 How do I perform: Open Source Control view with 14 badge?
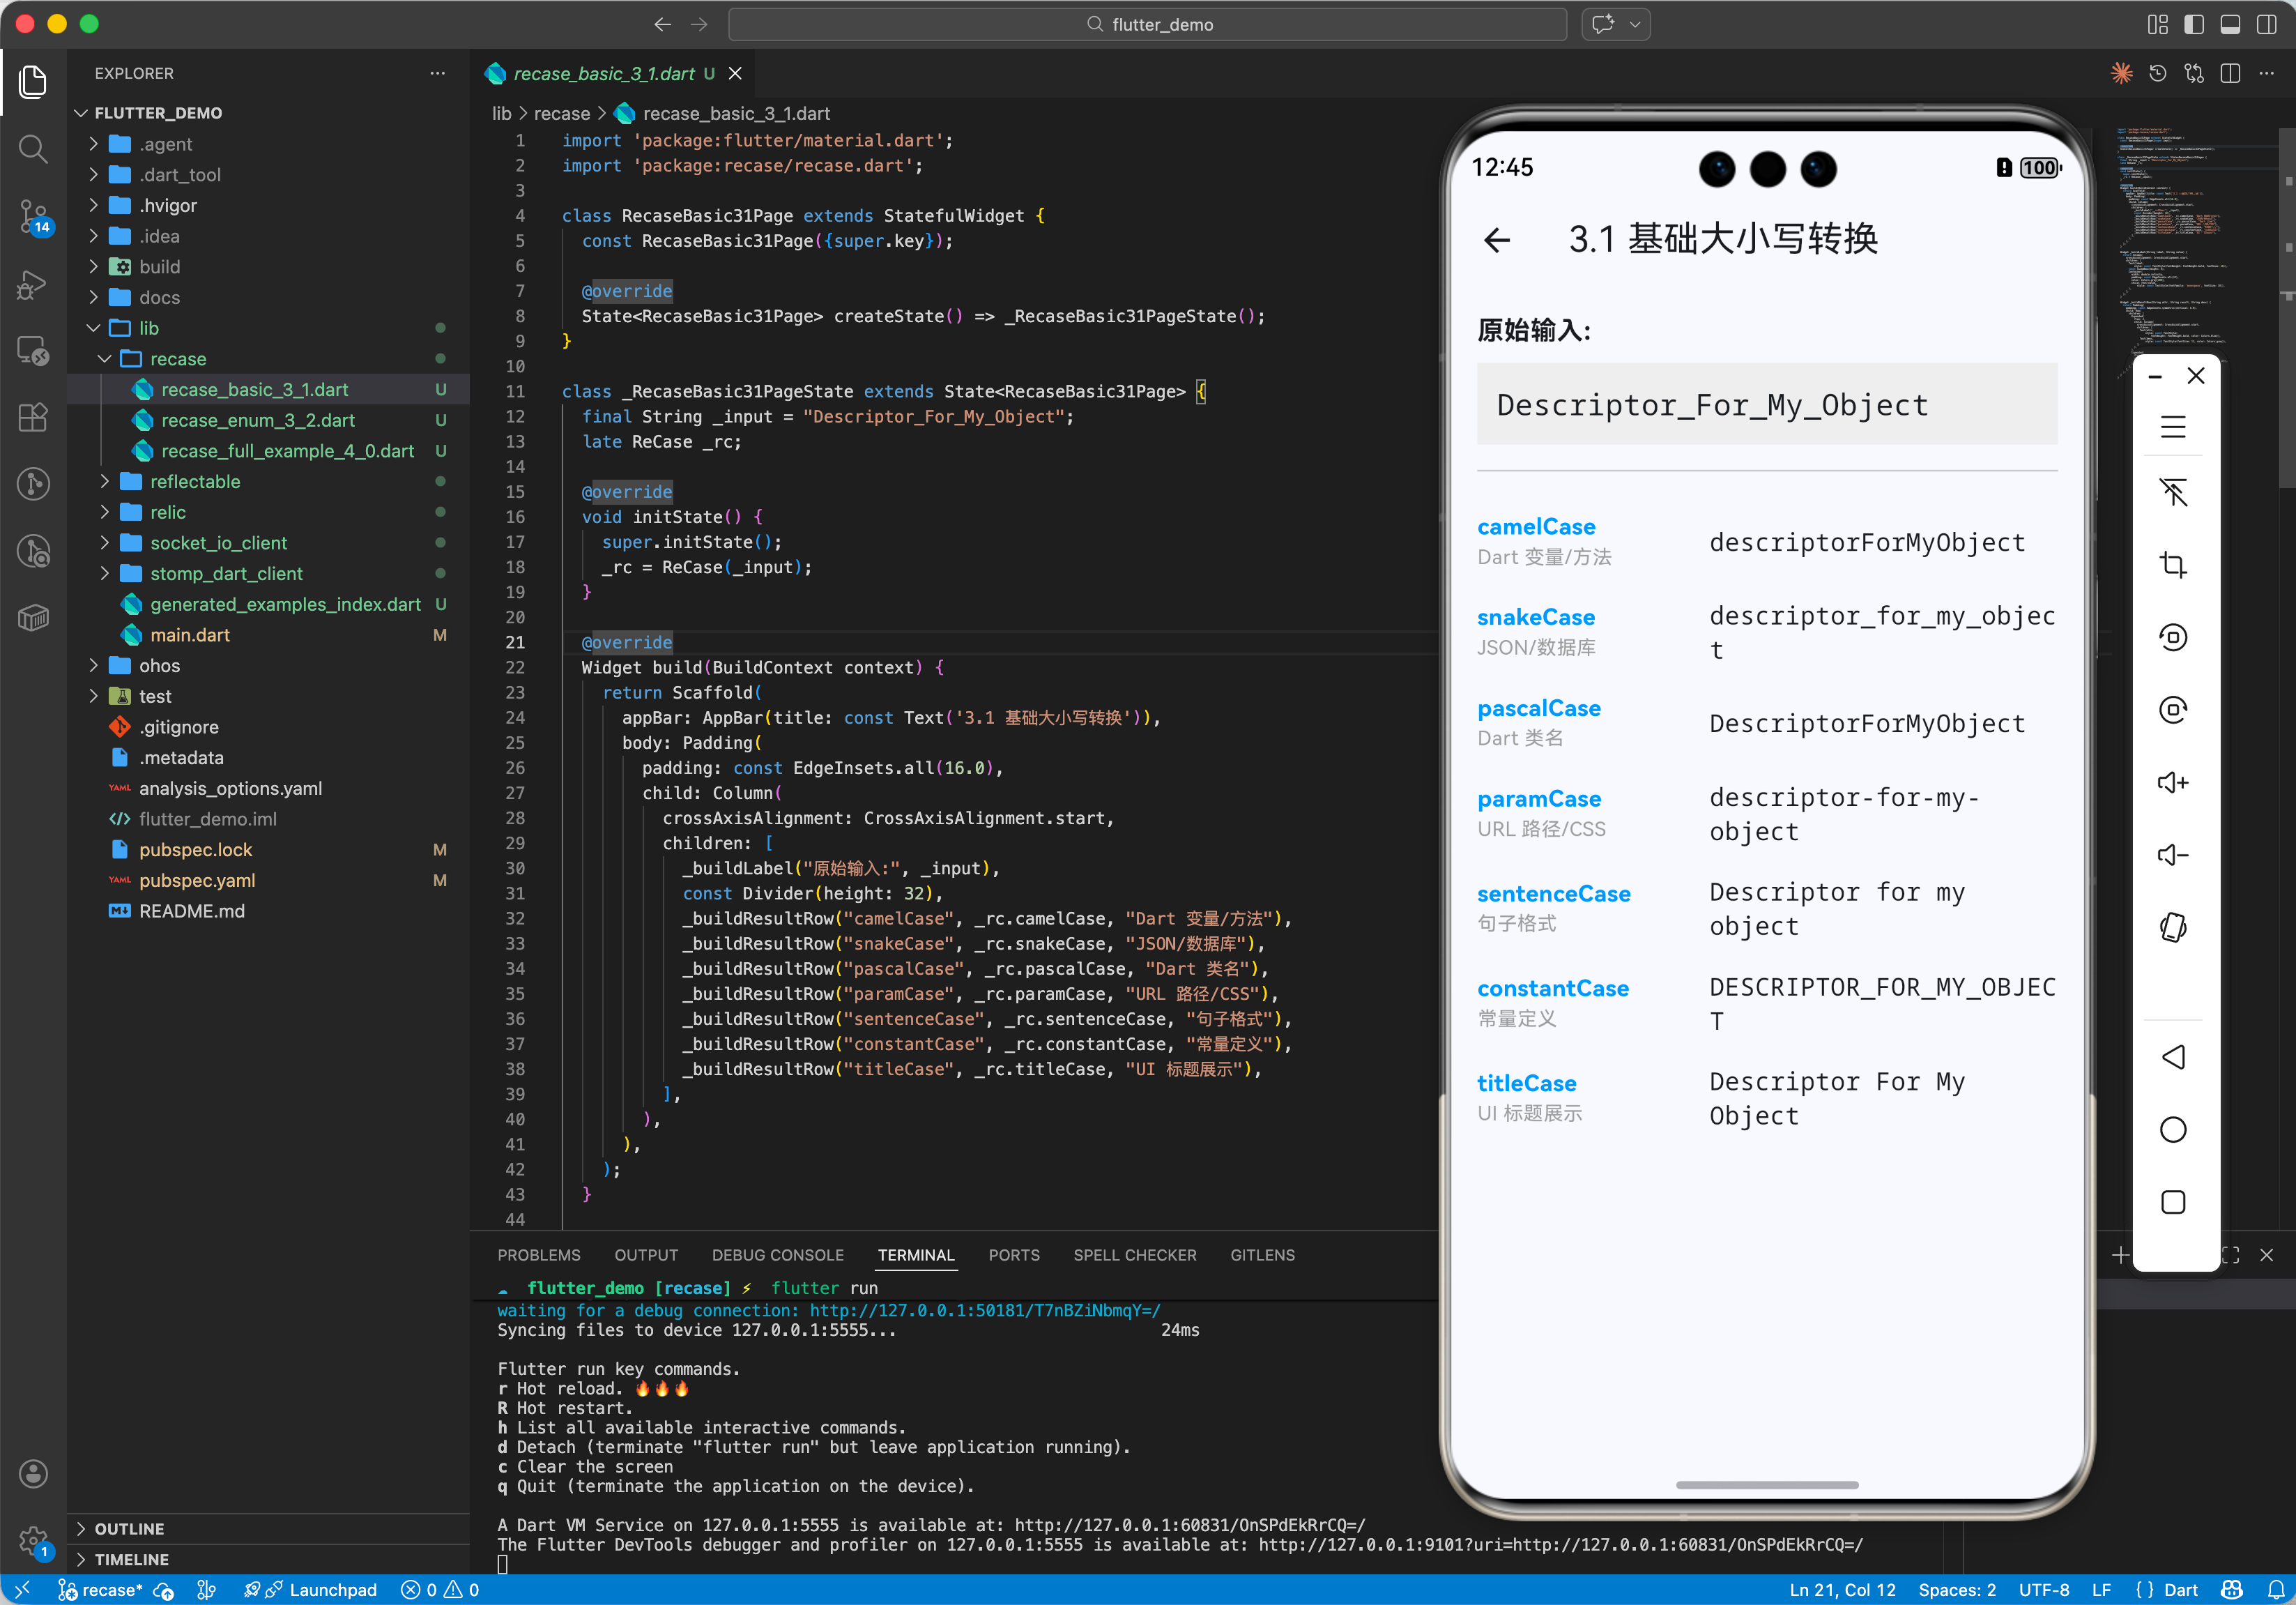click(x=33, y=215)
